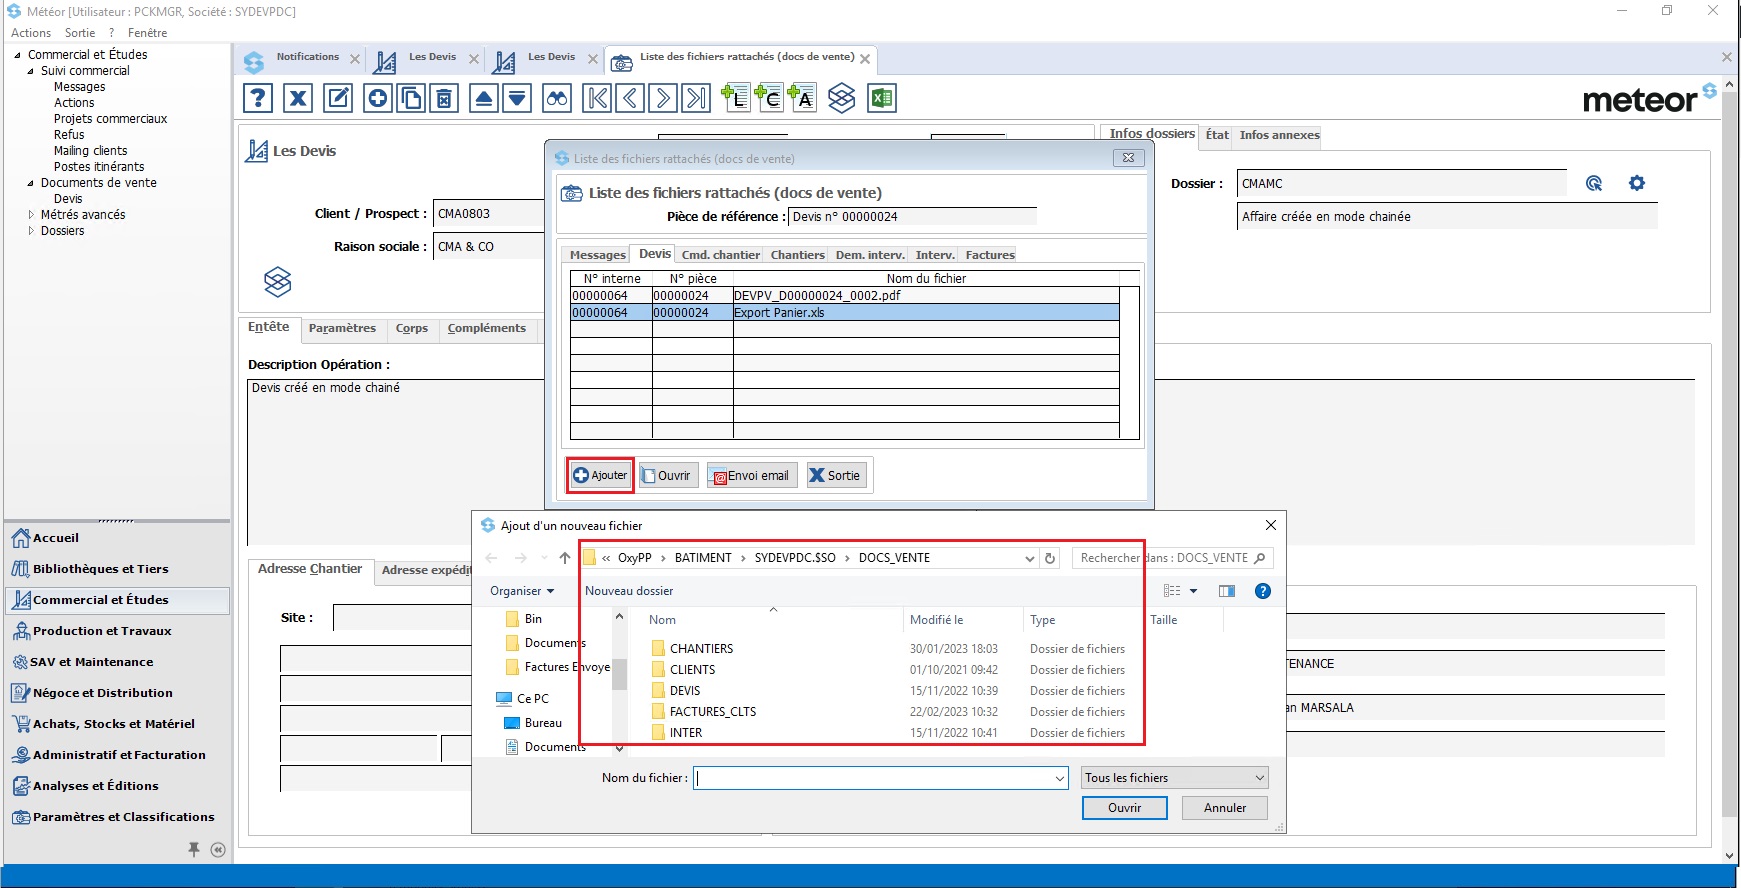Collapse the Suivi commercial tree node
This screenshot has width=1741, height=888.
30,71
